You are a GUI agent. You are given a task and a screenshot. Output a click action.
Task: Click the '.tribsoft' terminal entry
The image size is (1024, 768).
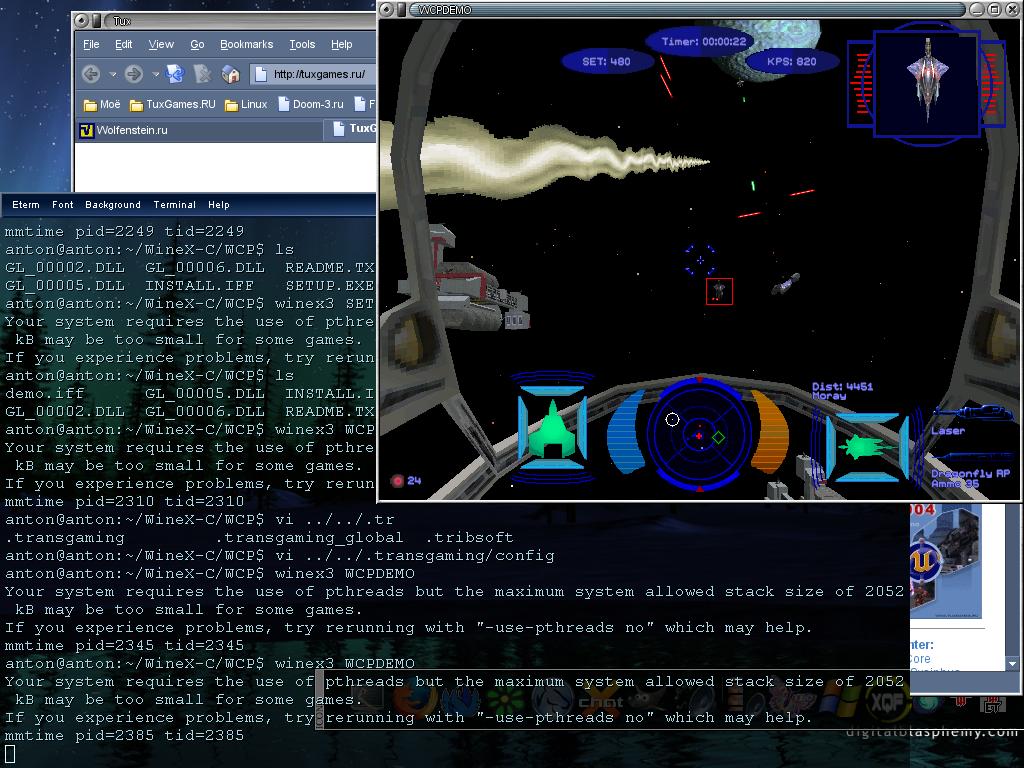click(x=469, y=537)
